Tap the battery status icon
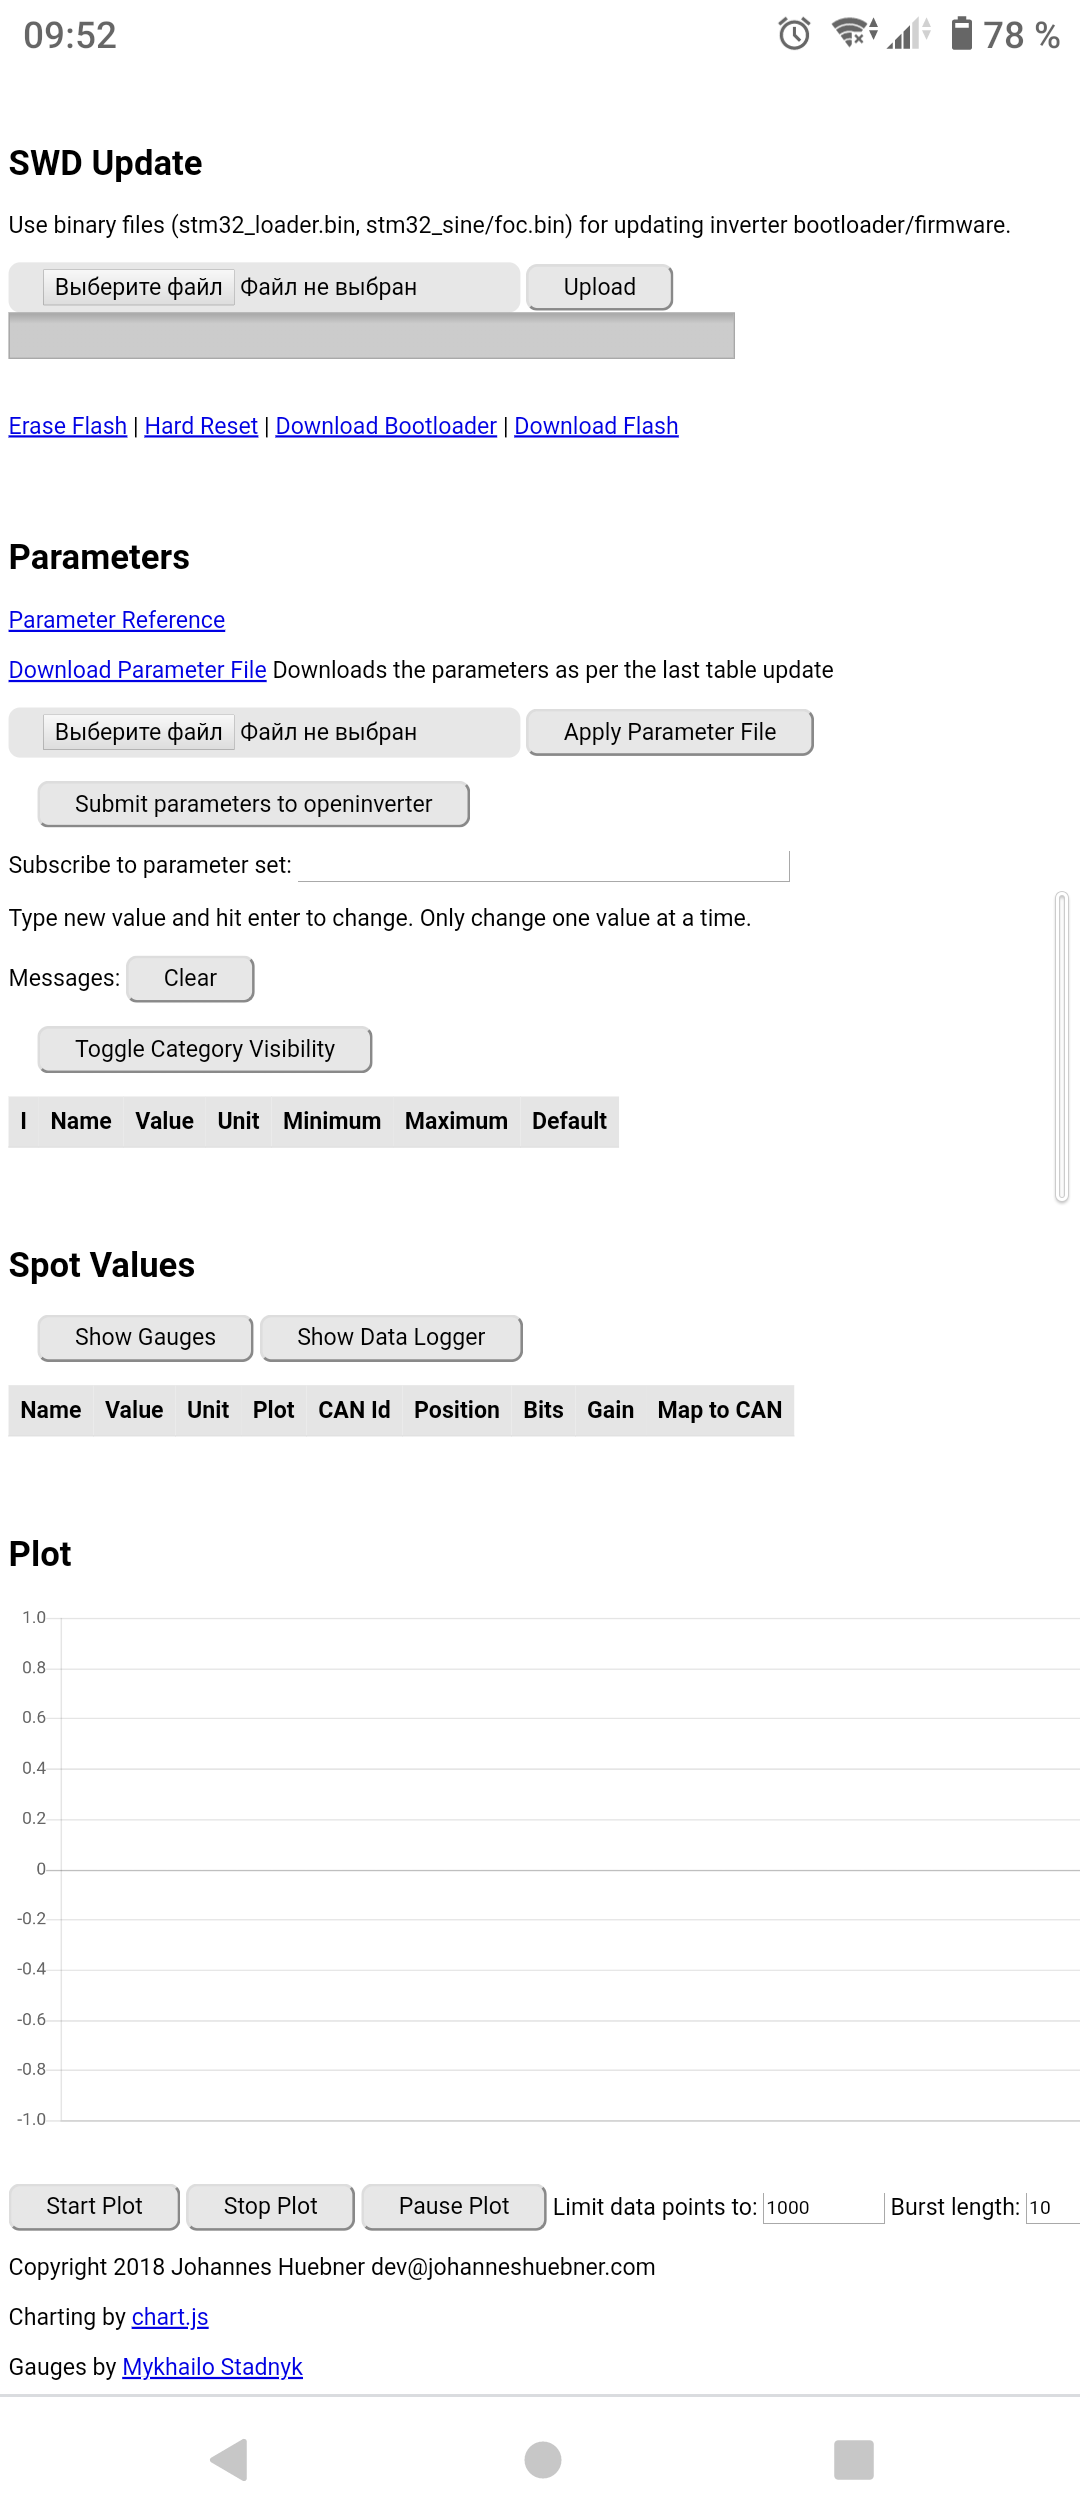The image size is (1080, 2520). [x=961, y=34]
